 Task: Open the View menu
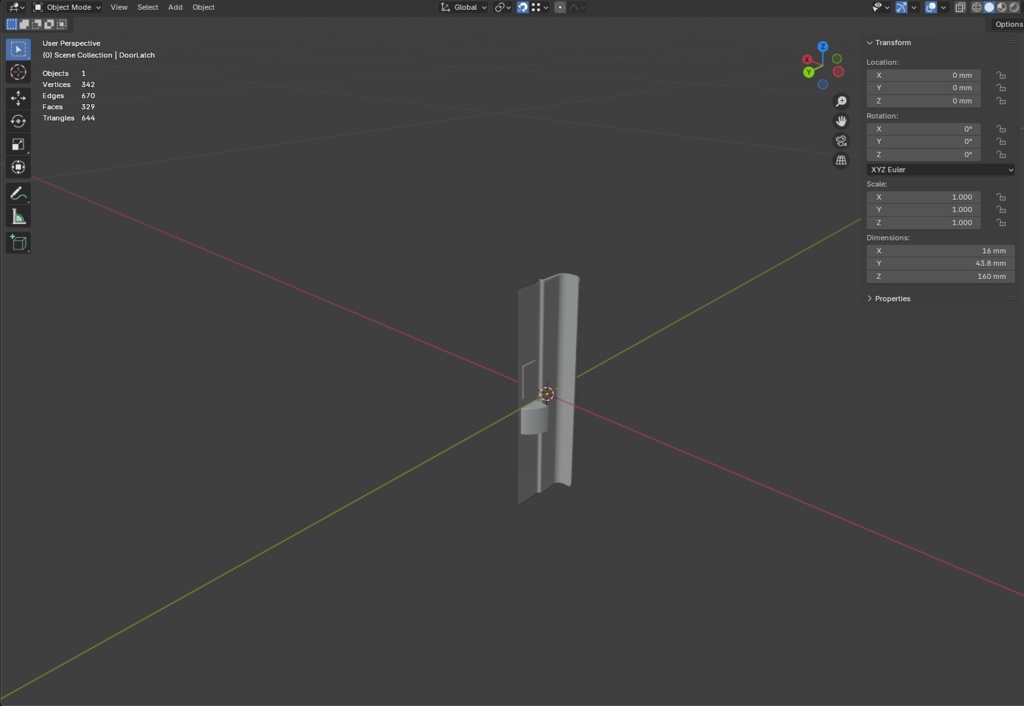point(119,7)
